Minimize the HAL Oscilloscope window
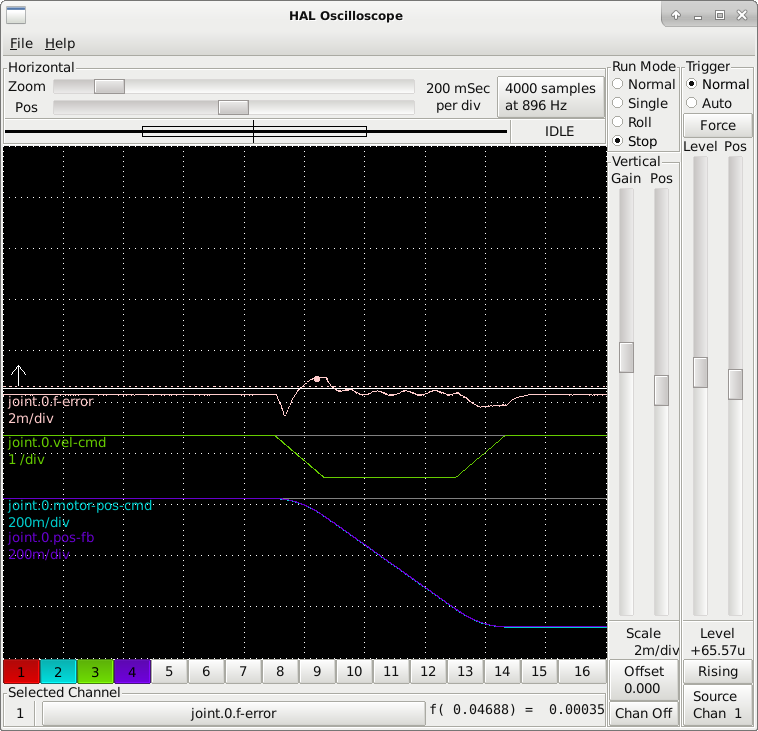 coord(698,15)
